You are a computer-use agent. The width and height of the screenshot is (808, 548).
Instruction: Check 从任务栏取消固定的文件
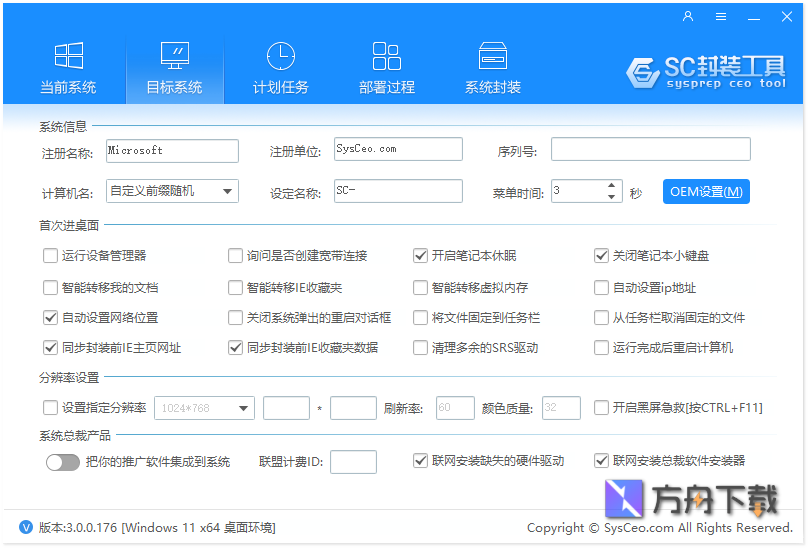(x=601, y=318)
